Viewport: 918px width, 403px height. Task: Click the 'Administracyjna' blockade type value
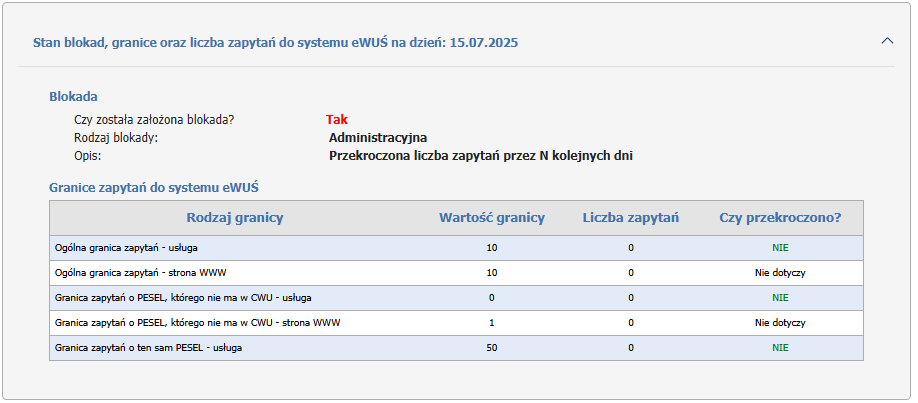[x=378, y=138]
